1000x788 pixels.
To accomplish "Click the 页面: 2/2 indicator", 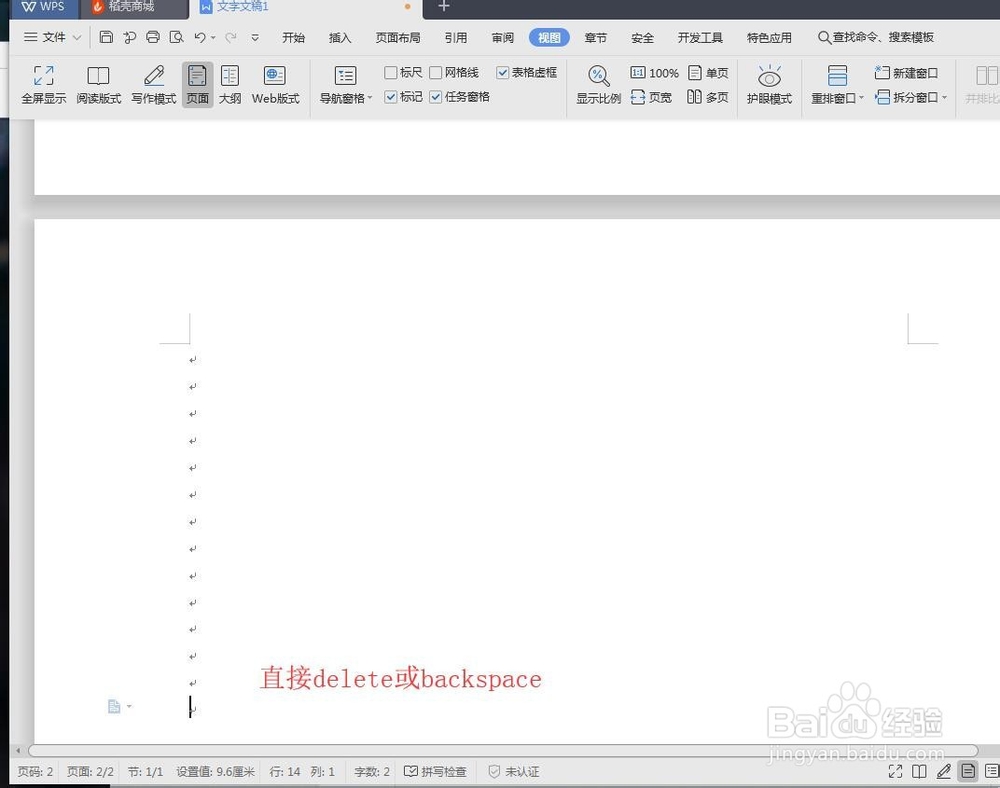I will click(90, 771).
